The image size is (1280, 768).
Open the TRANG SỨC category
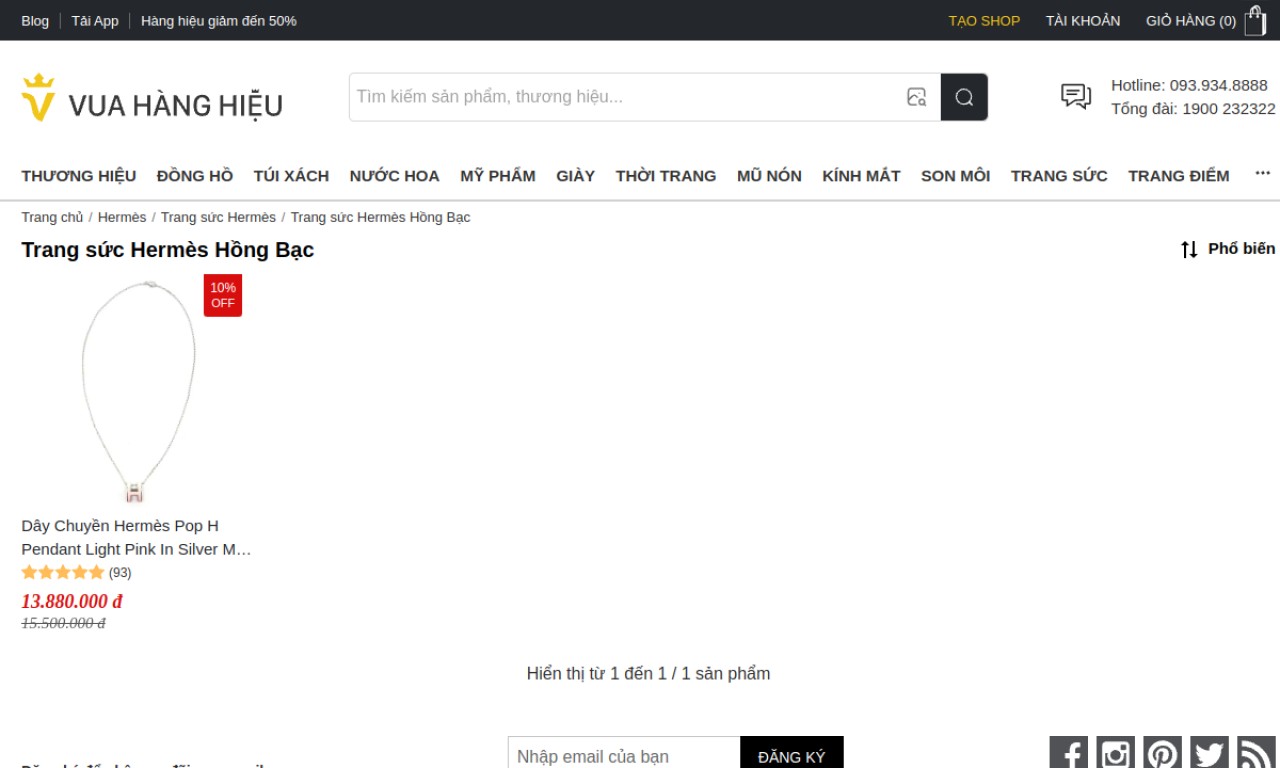tap(1059, 176)
